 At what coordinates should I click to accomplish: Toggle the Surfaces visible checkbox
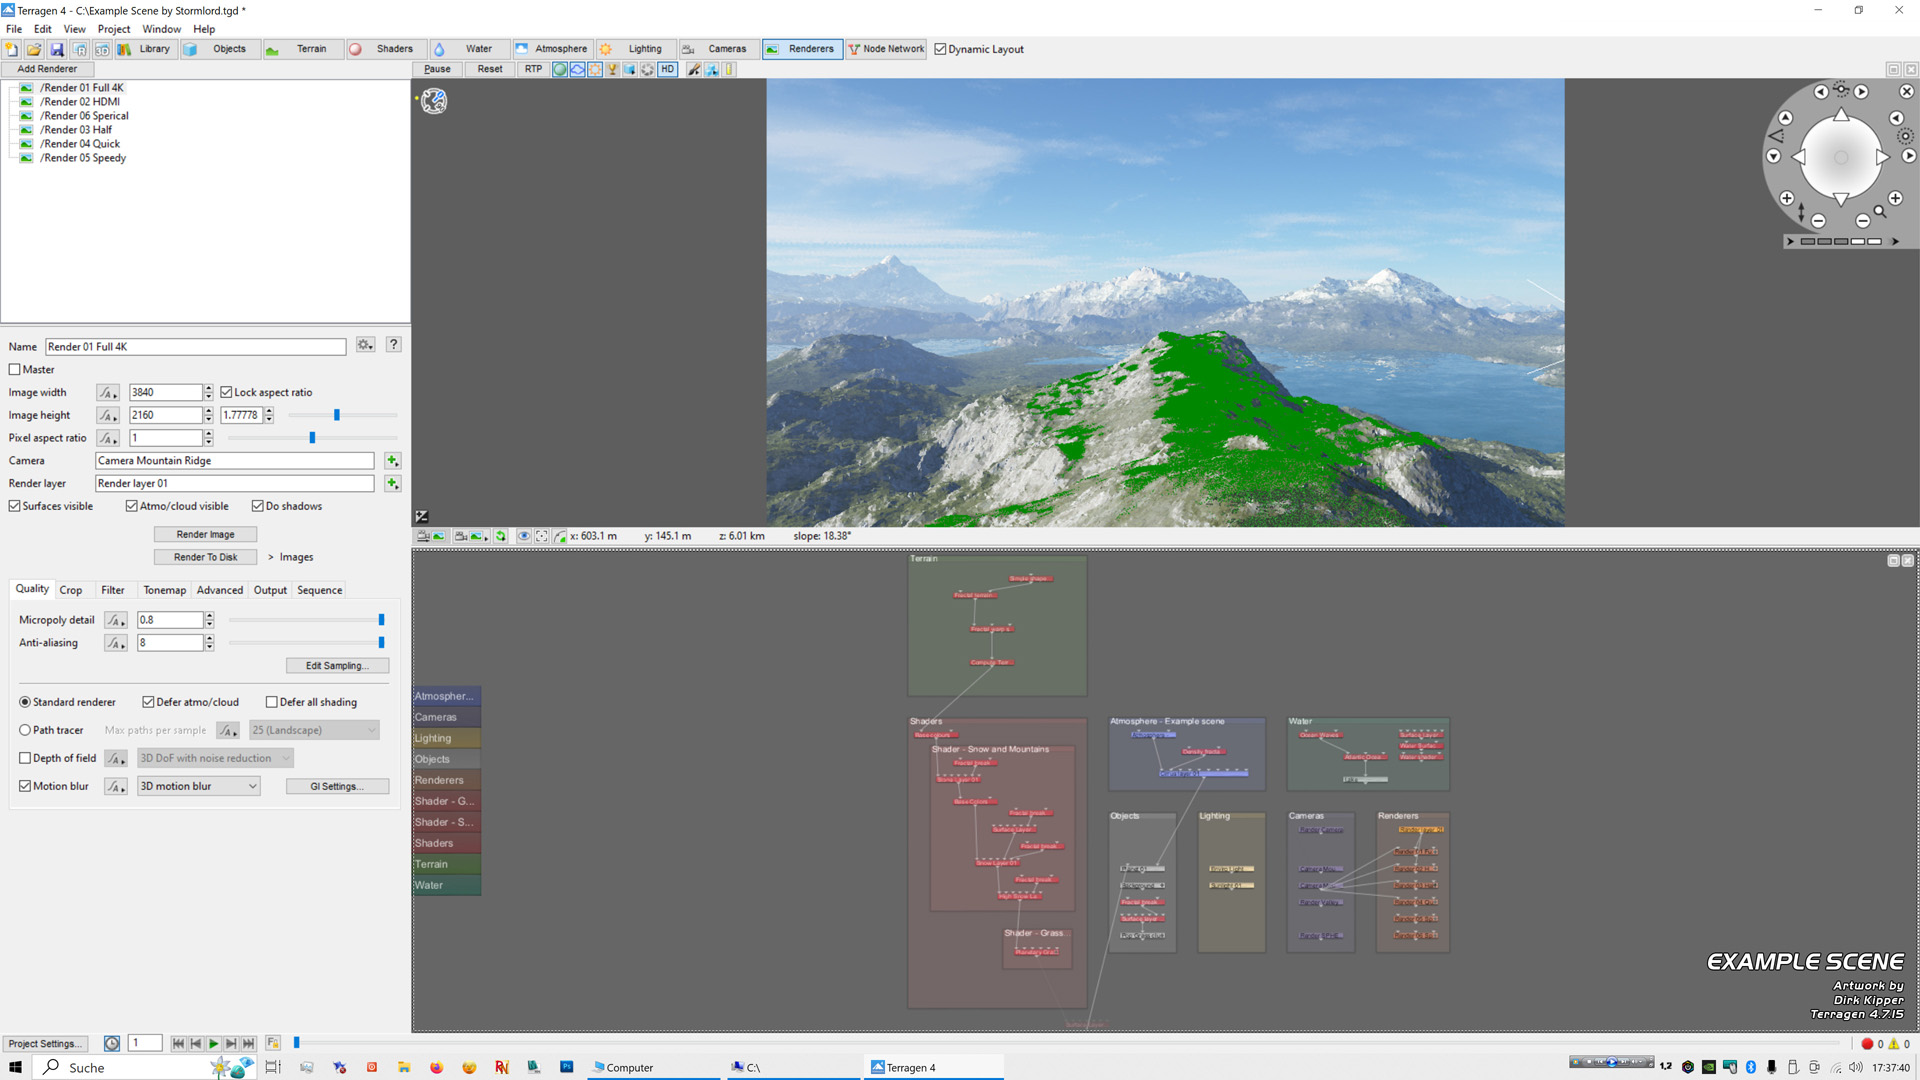coord(17,505)
